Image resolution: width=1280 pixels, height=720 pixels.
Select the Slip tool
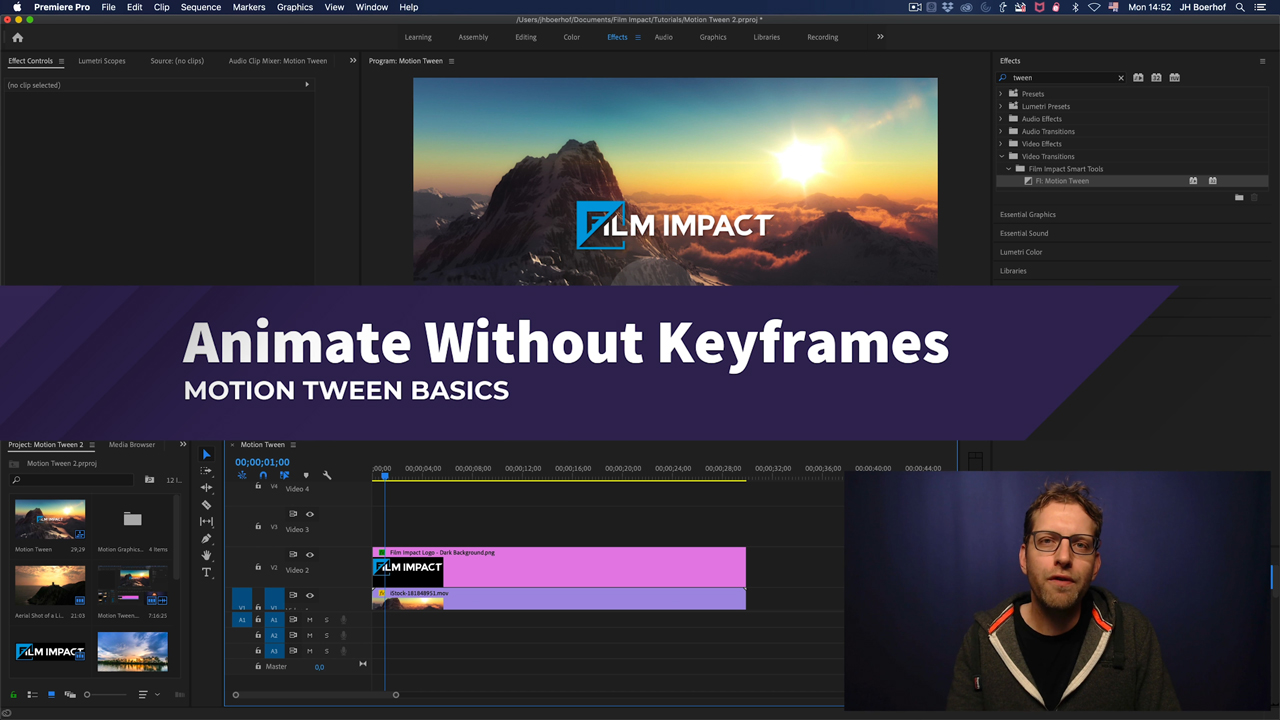206,521
